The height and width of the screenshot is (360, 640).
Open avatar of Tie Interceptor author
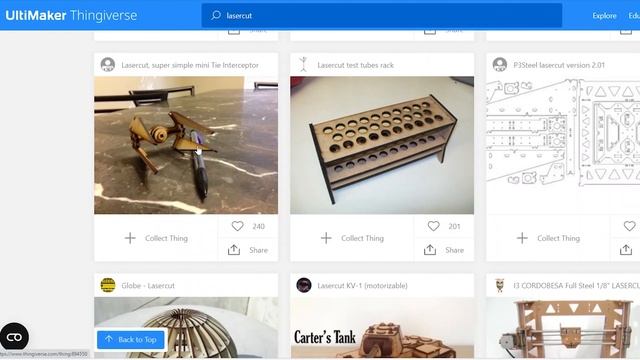pos(108,64)
